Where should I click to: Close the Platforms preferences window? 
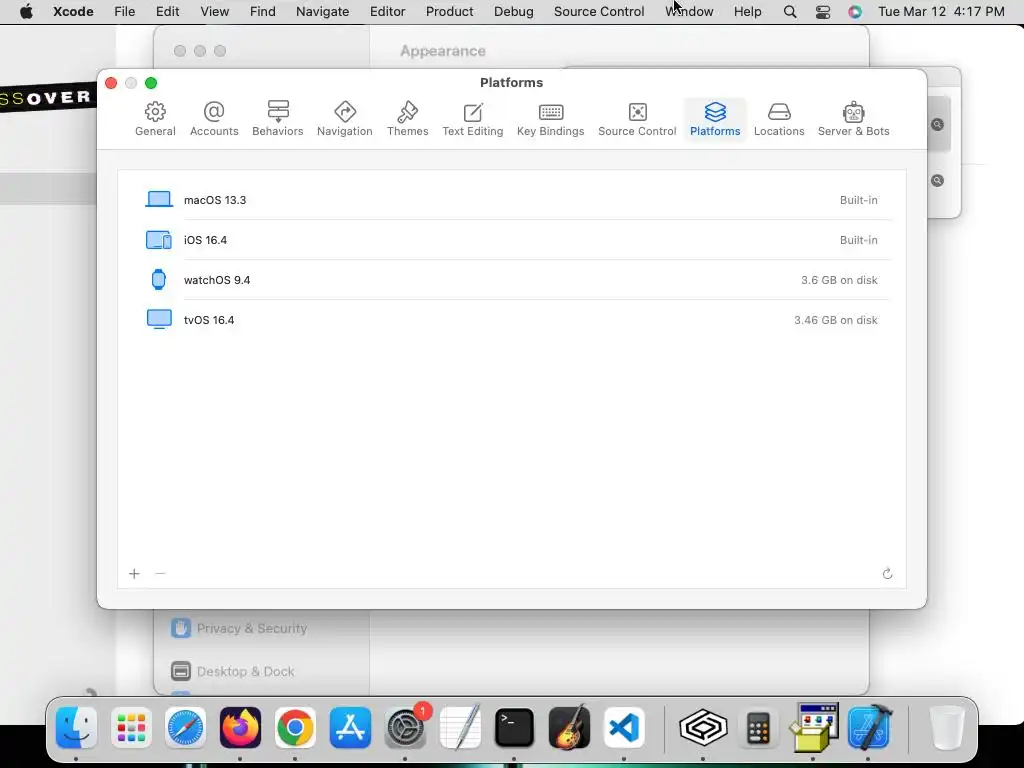click(111, 83)
